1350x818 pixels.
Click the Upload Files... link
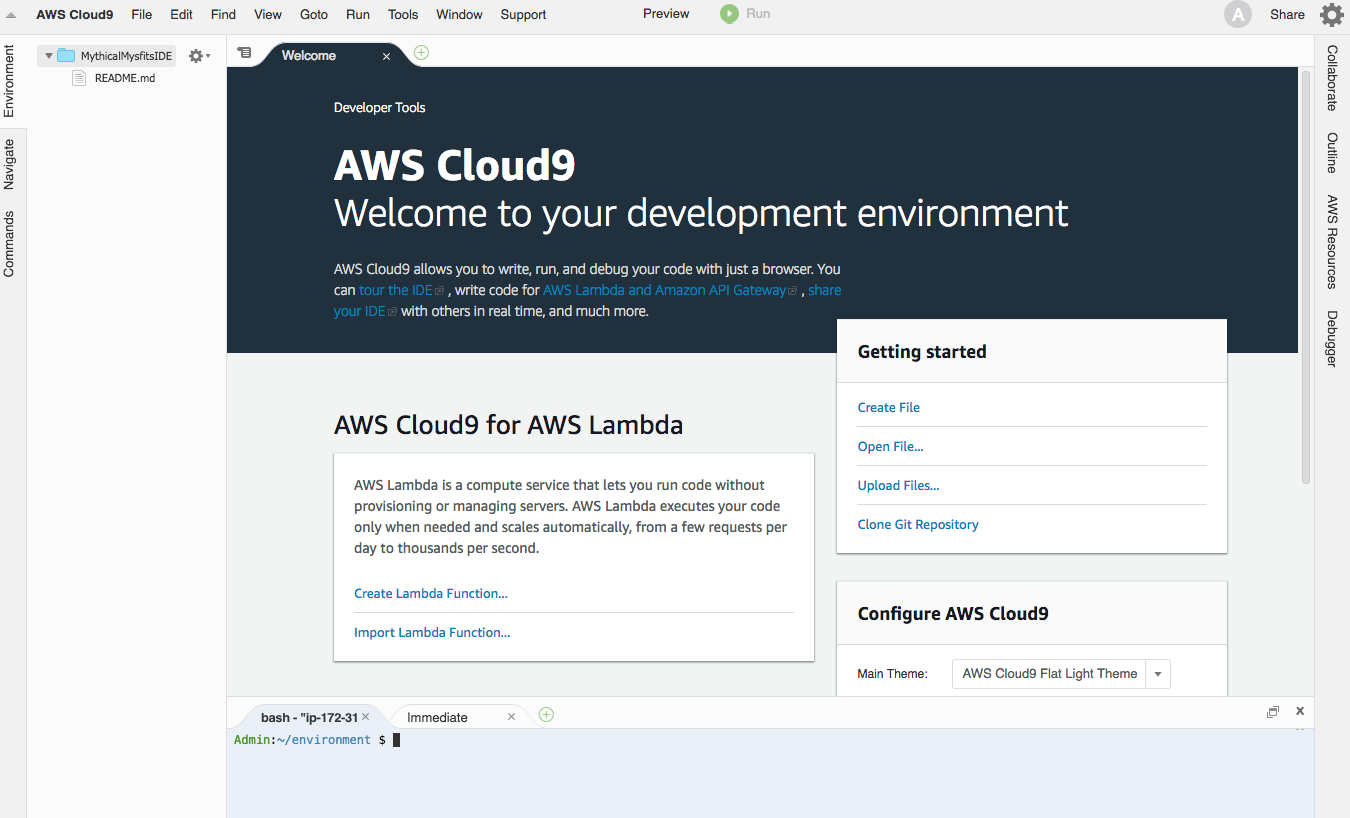899,485
